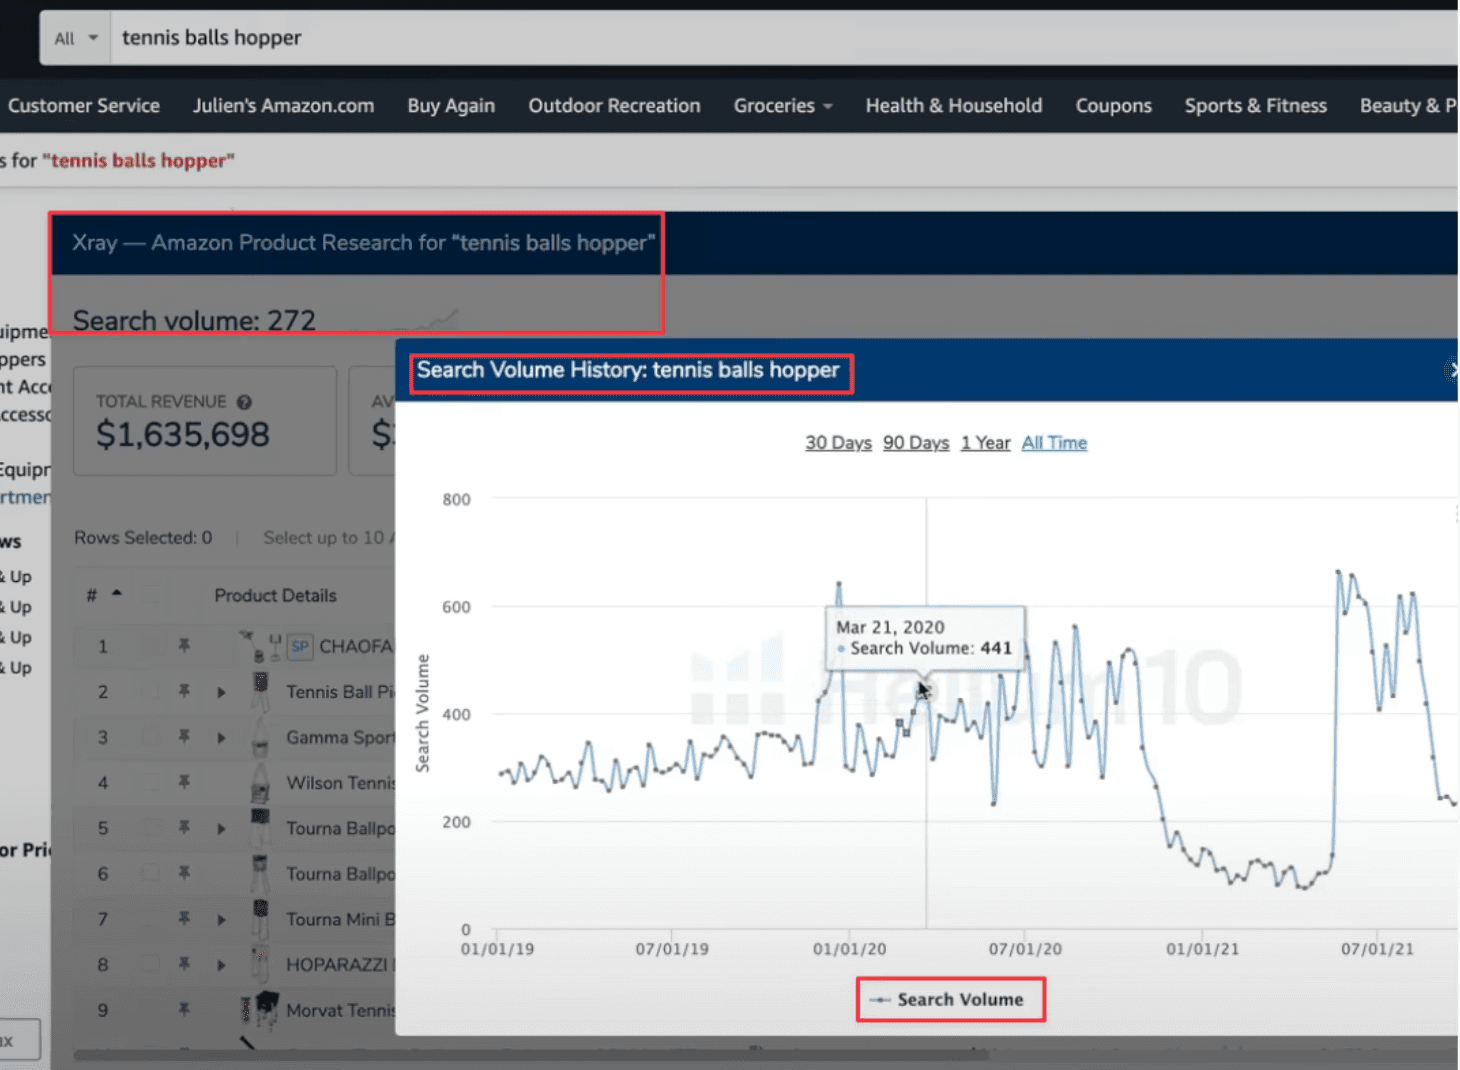The image size is (1460, 1070).
Task: Show the 90 Days search history
Action: [916, 443]
